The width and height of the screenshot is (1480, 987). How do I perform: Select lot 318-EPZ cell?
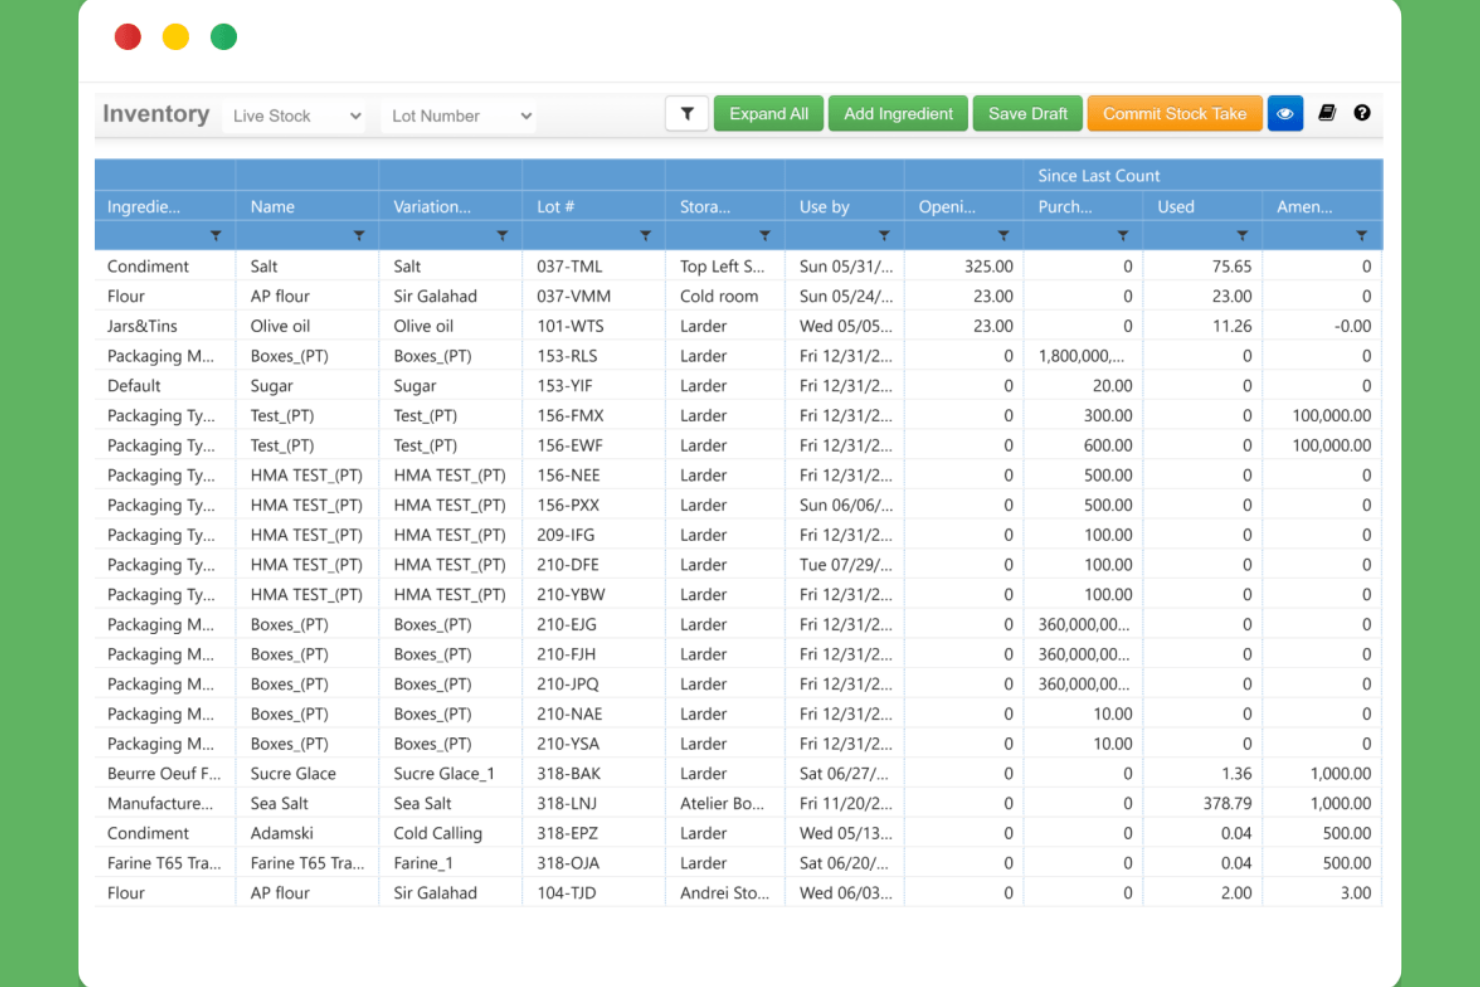point(593,833)
